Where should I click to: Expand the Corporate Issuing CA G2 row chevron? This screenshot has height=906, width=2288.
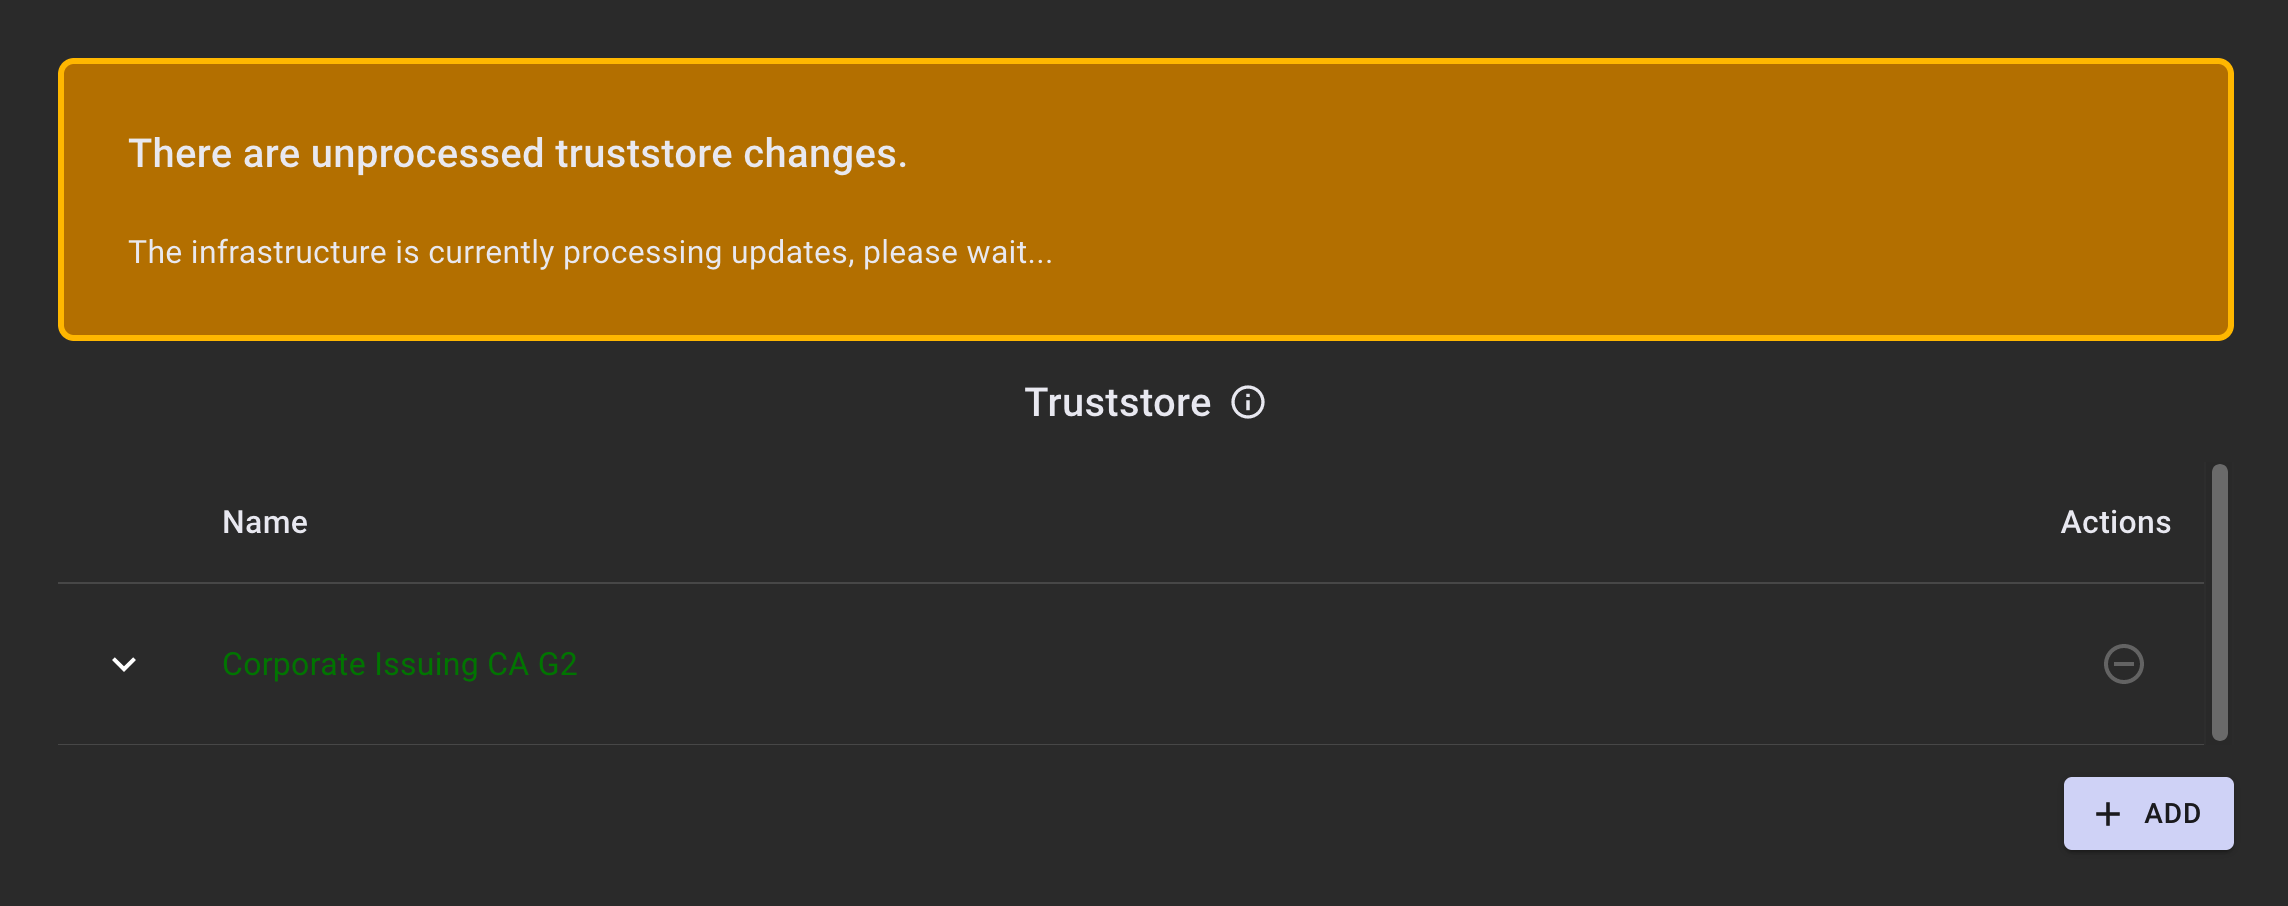coord(124,664)
